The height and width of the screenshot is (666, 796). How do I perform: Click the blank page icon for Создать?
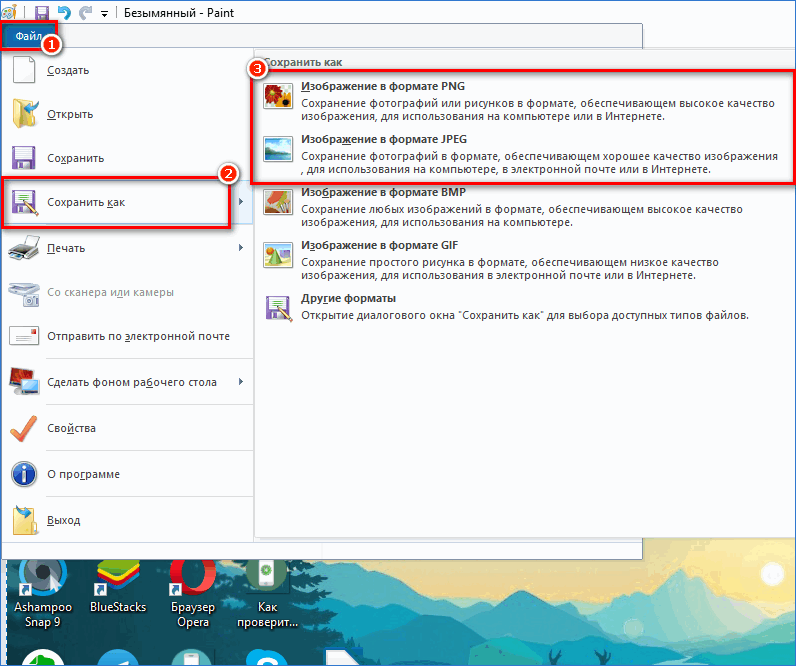24,70
